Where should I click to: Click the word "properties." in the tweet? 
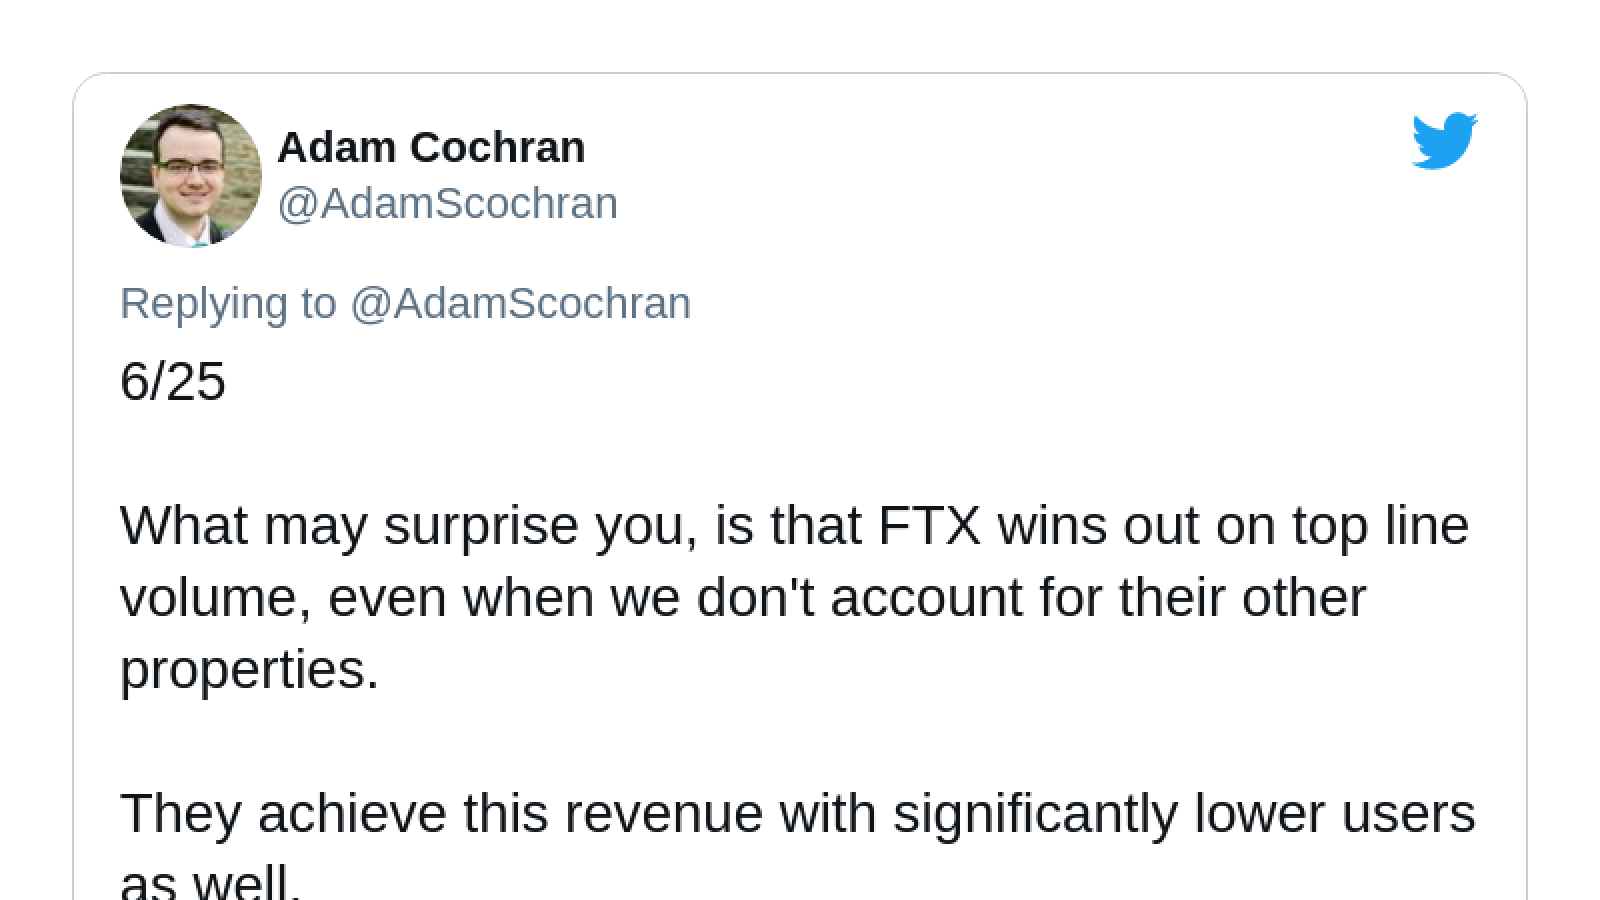tap(250, 670)
